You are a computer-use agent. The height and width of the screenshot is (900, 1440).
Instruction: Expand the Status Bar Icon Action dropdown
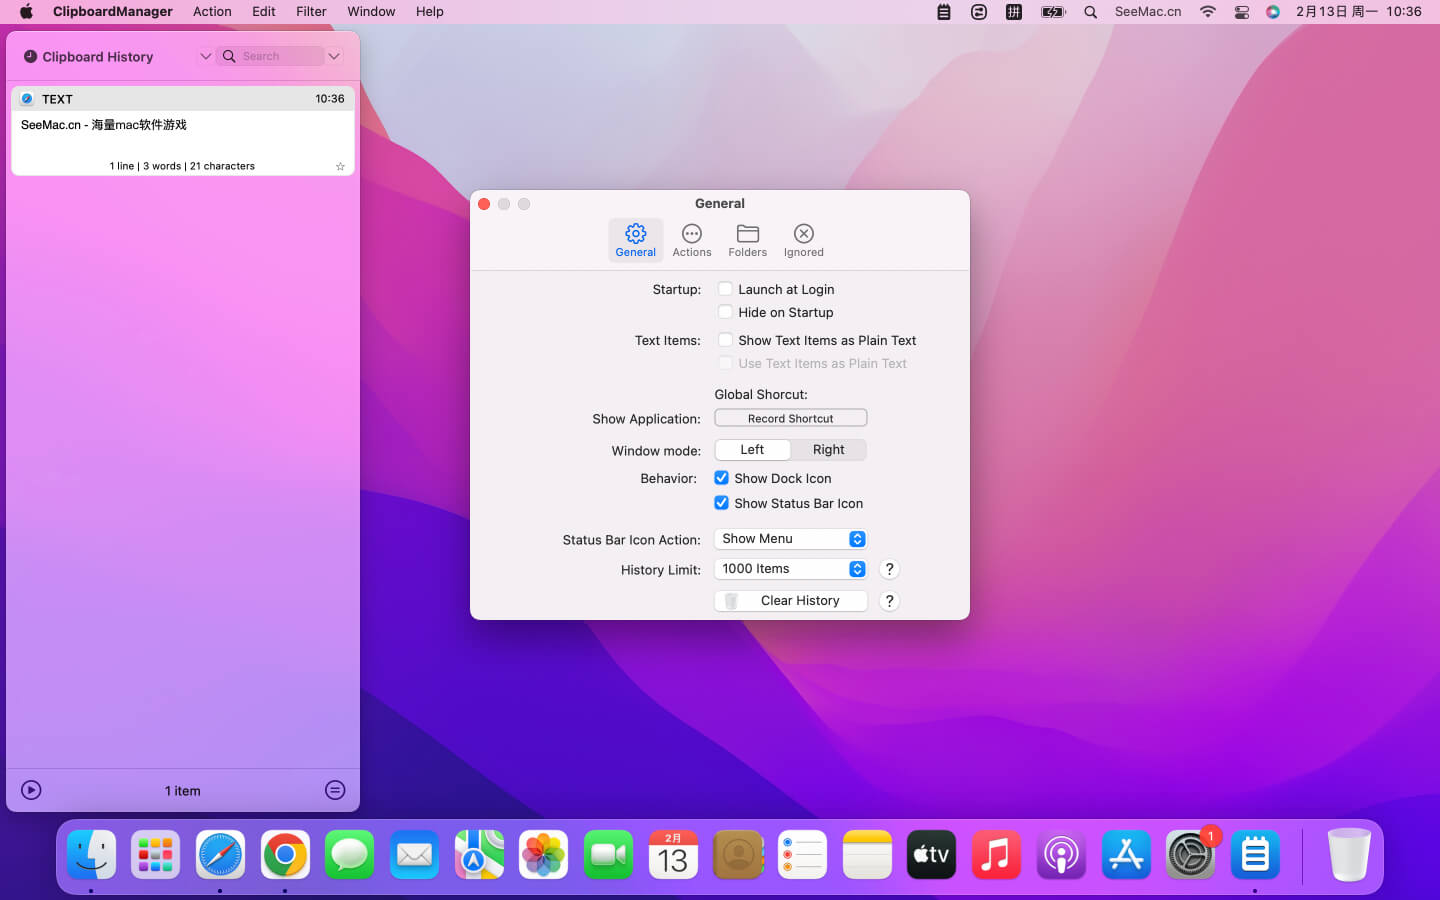coord(790,539)
